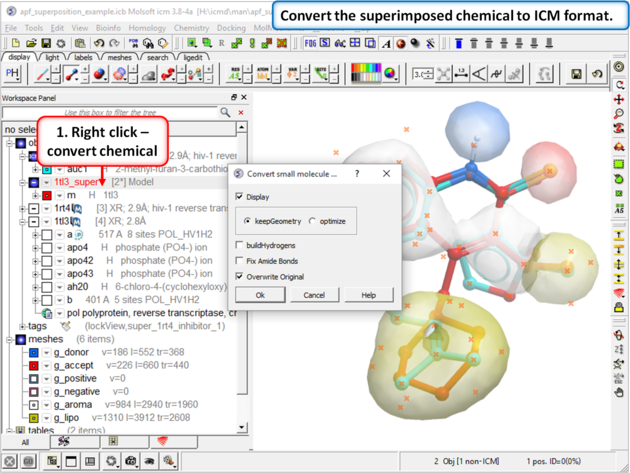The height and width of the screenshot is (473, 630).
Task: Click the color wheel sphere icon
Action: [x=389, y=74]
